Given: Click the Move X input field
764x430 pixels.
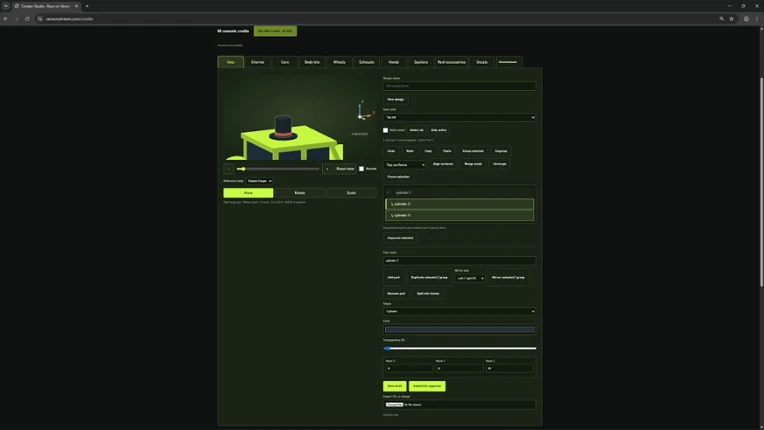Looking at the screenshot, I should click(x=409, y=369).
